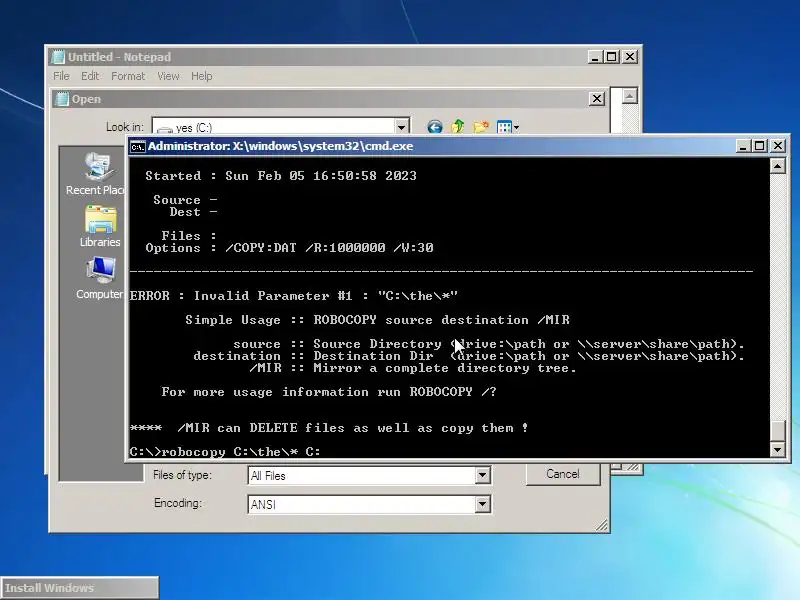The image size is (800, 600).
Task: Close the cmd.exe window
Action: coord(778,146)
